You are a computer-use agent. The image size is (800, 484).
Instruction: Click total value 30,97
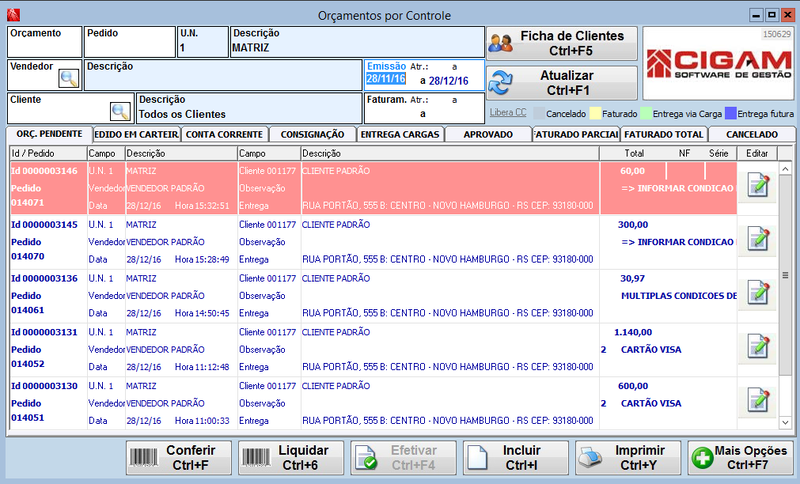[633, 278]
